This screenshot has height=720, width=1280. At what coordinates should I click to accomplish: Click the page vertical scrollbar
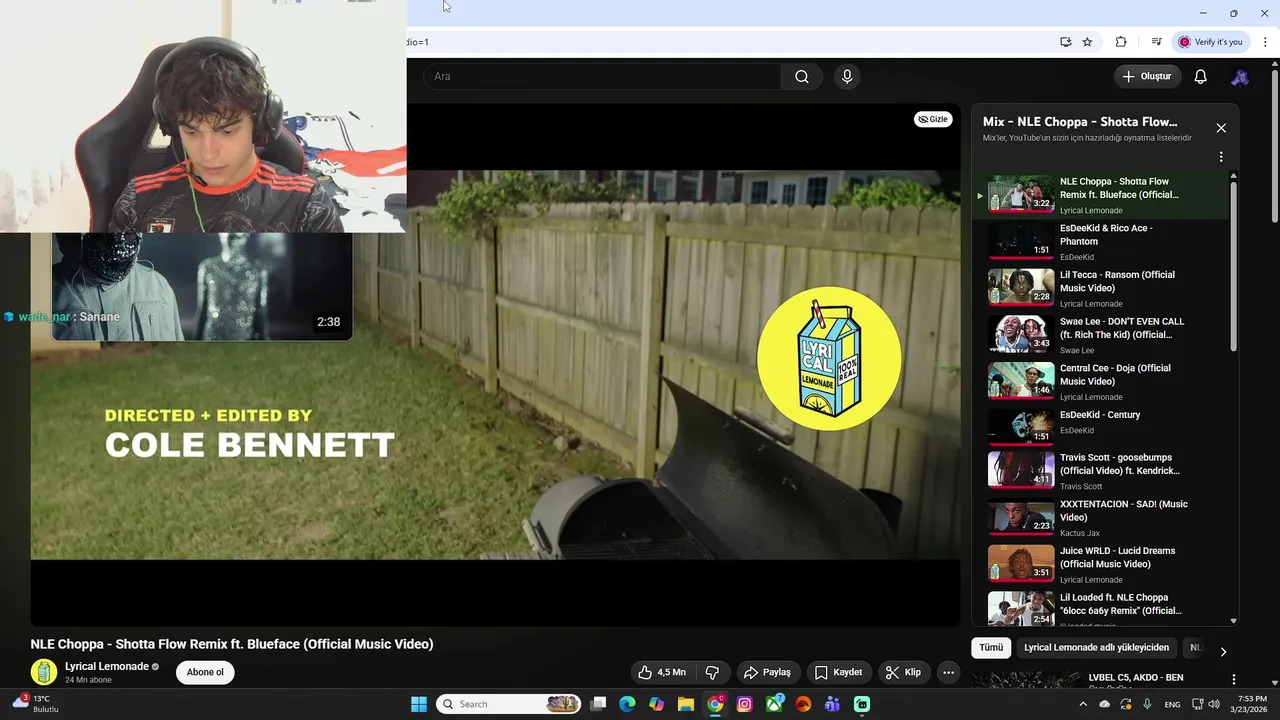[1274, 145]
